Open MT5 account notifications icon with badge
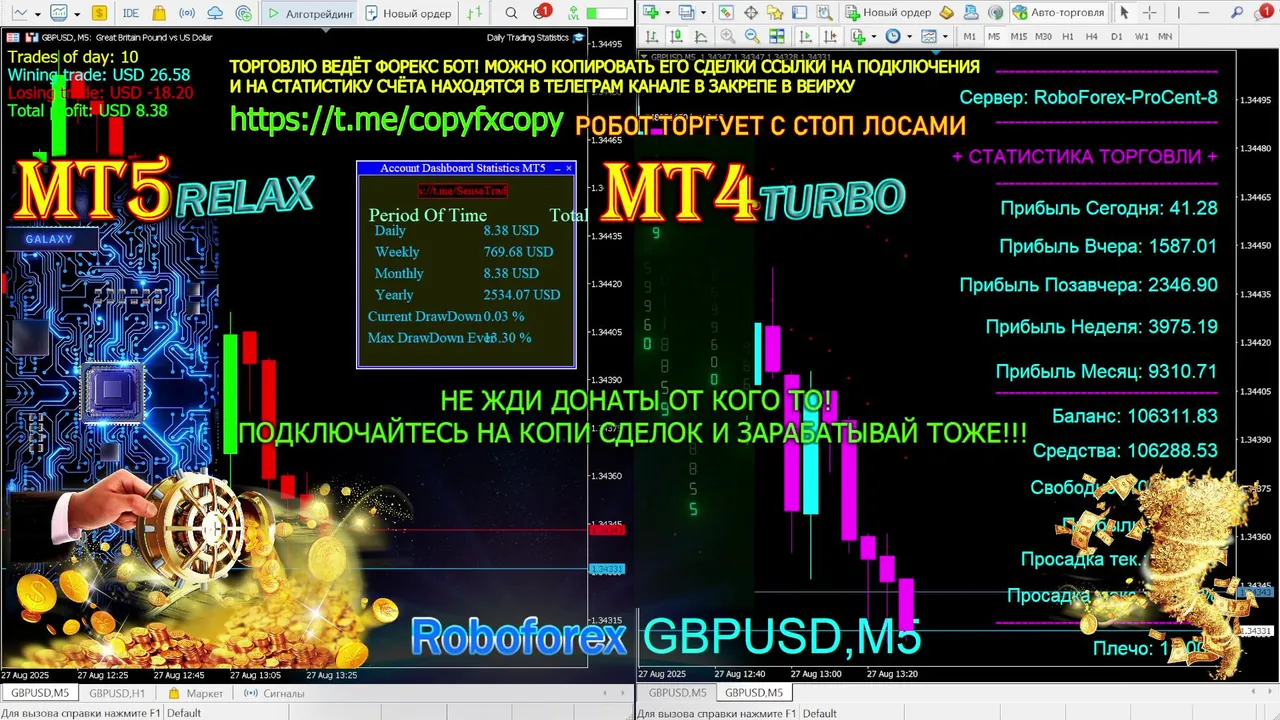Viewport: 1280px width, 720px height. [541, 12]
